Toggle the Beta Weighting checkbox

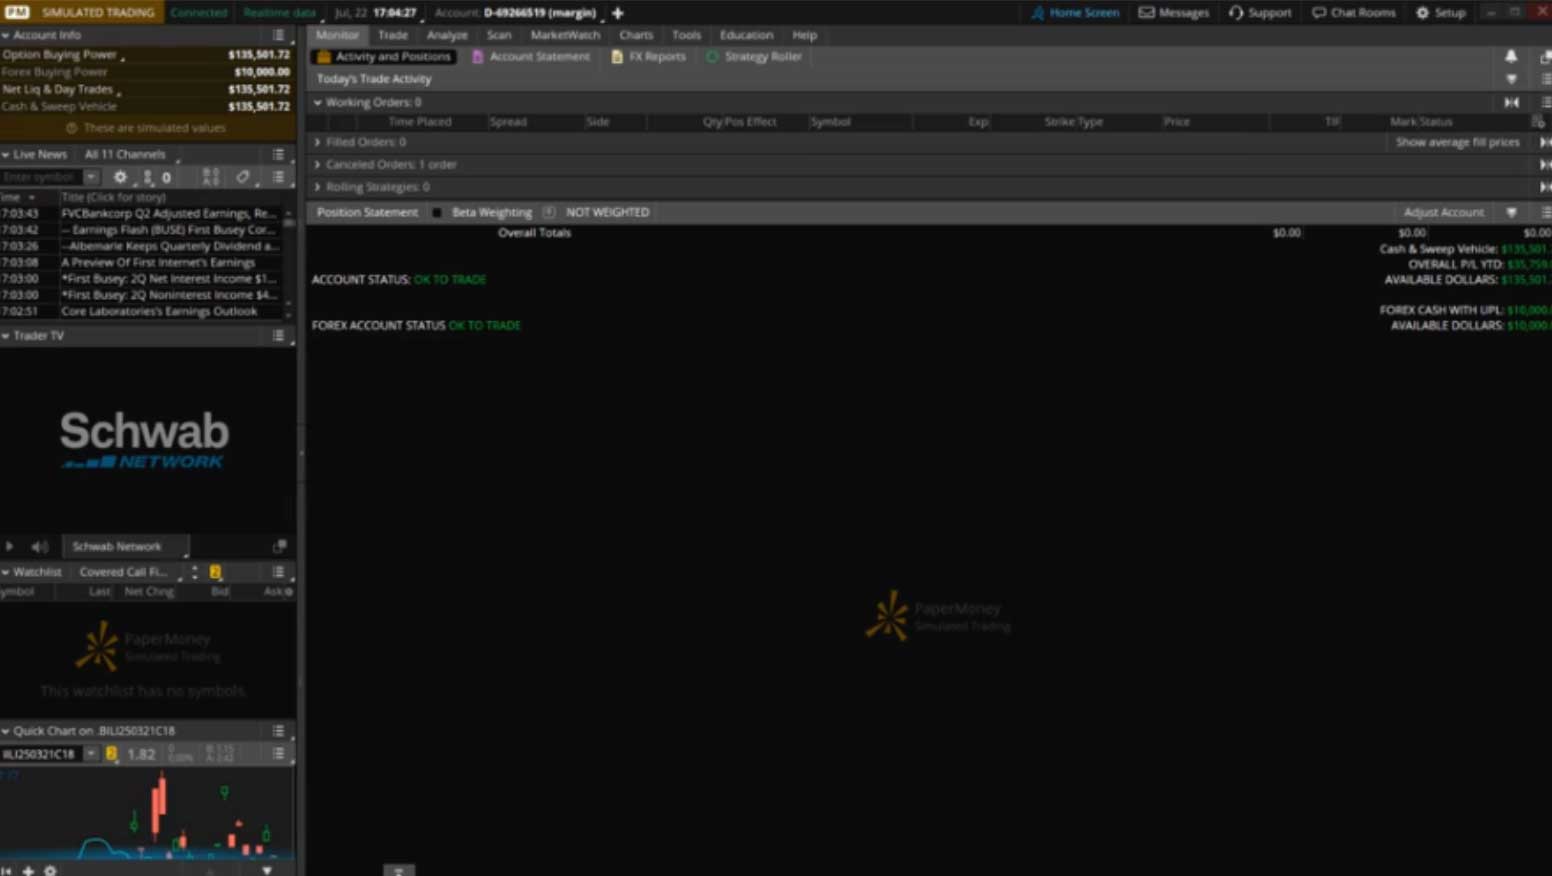tap(437, 212)
